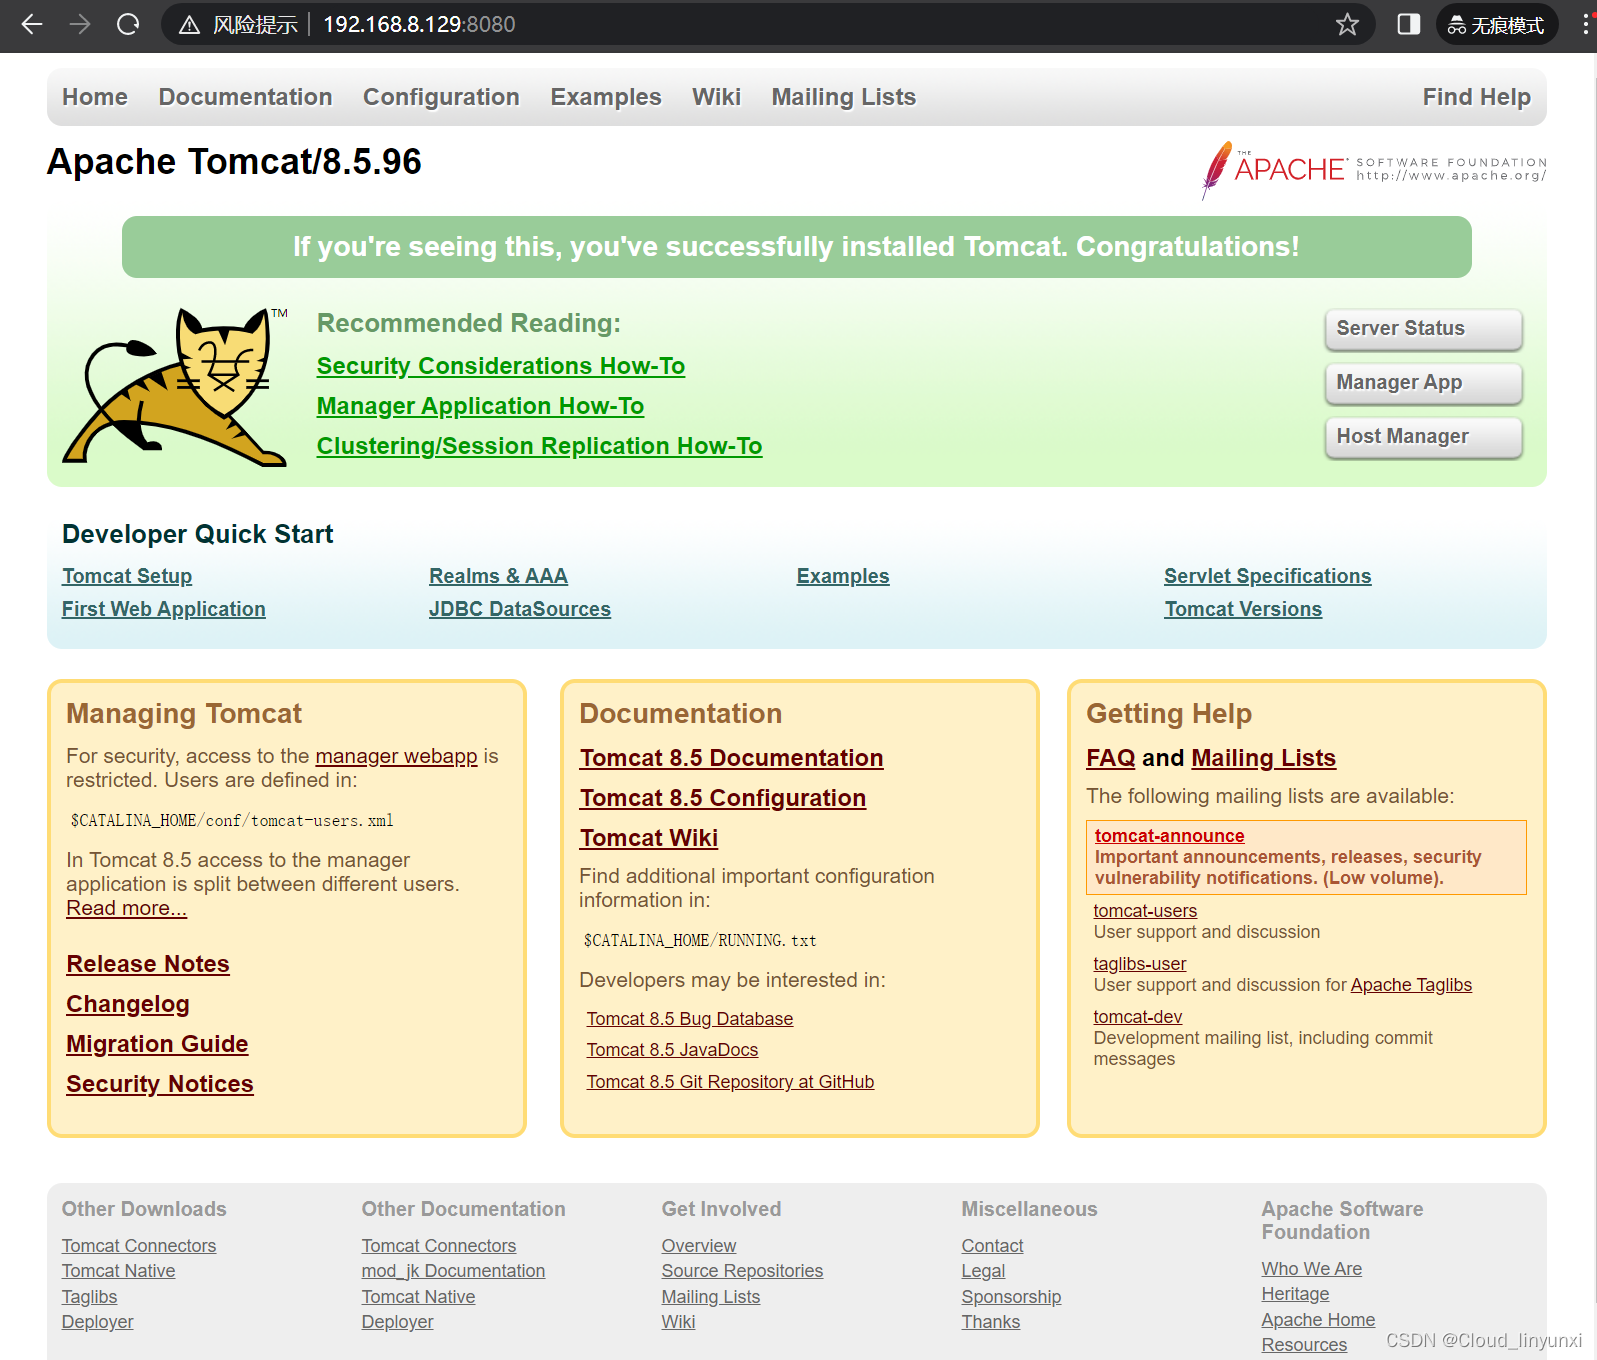The width and height of the screenshot is (1597, 1360).
Task: Open the Tomcat Wiki link
Action: (649, 838)
